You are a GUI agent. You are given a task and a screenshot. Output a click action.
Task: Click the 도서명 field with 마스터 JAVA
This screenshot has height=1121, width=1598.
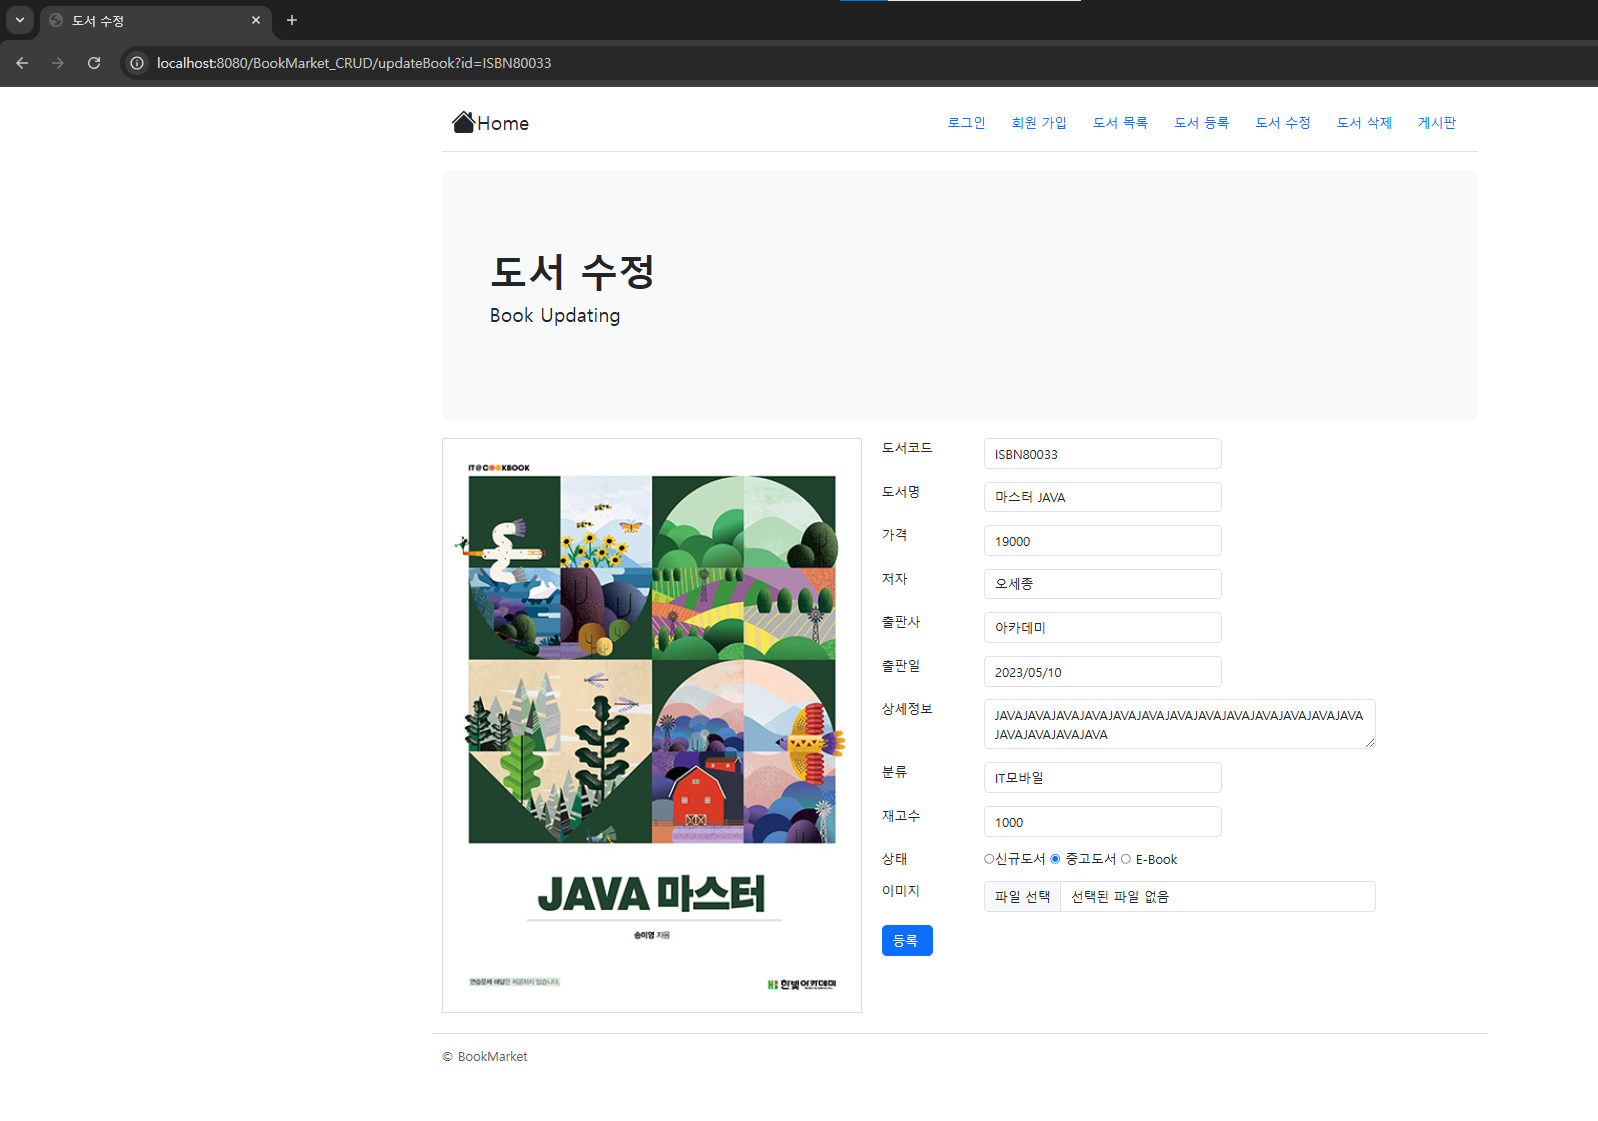coord(1102,497)
